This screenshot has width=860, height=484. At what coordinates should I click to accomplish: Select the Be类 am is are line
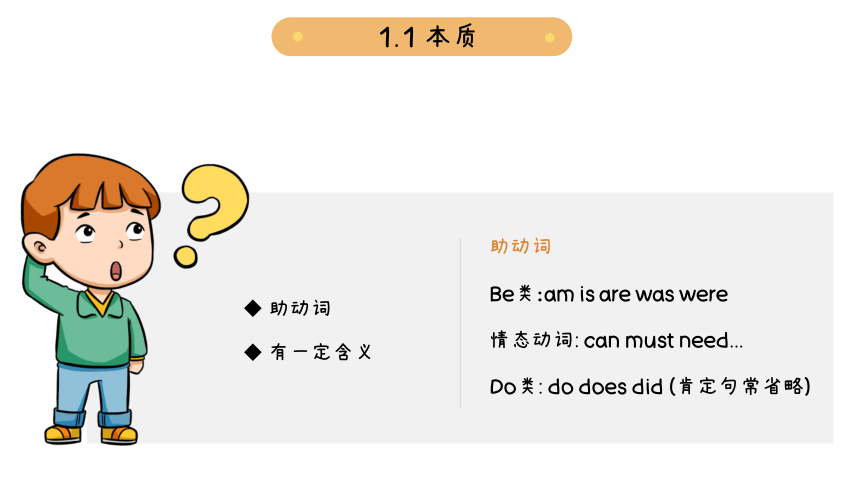[609, 294]
